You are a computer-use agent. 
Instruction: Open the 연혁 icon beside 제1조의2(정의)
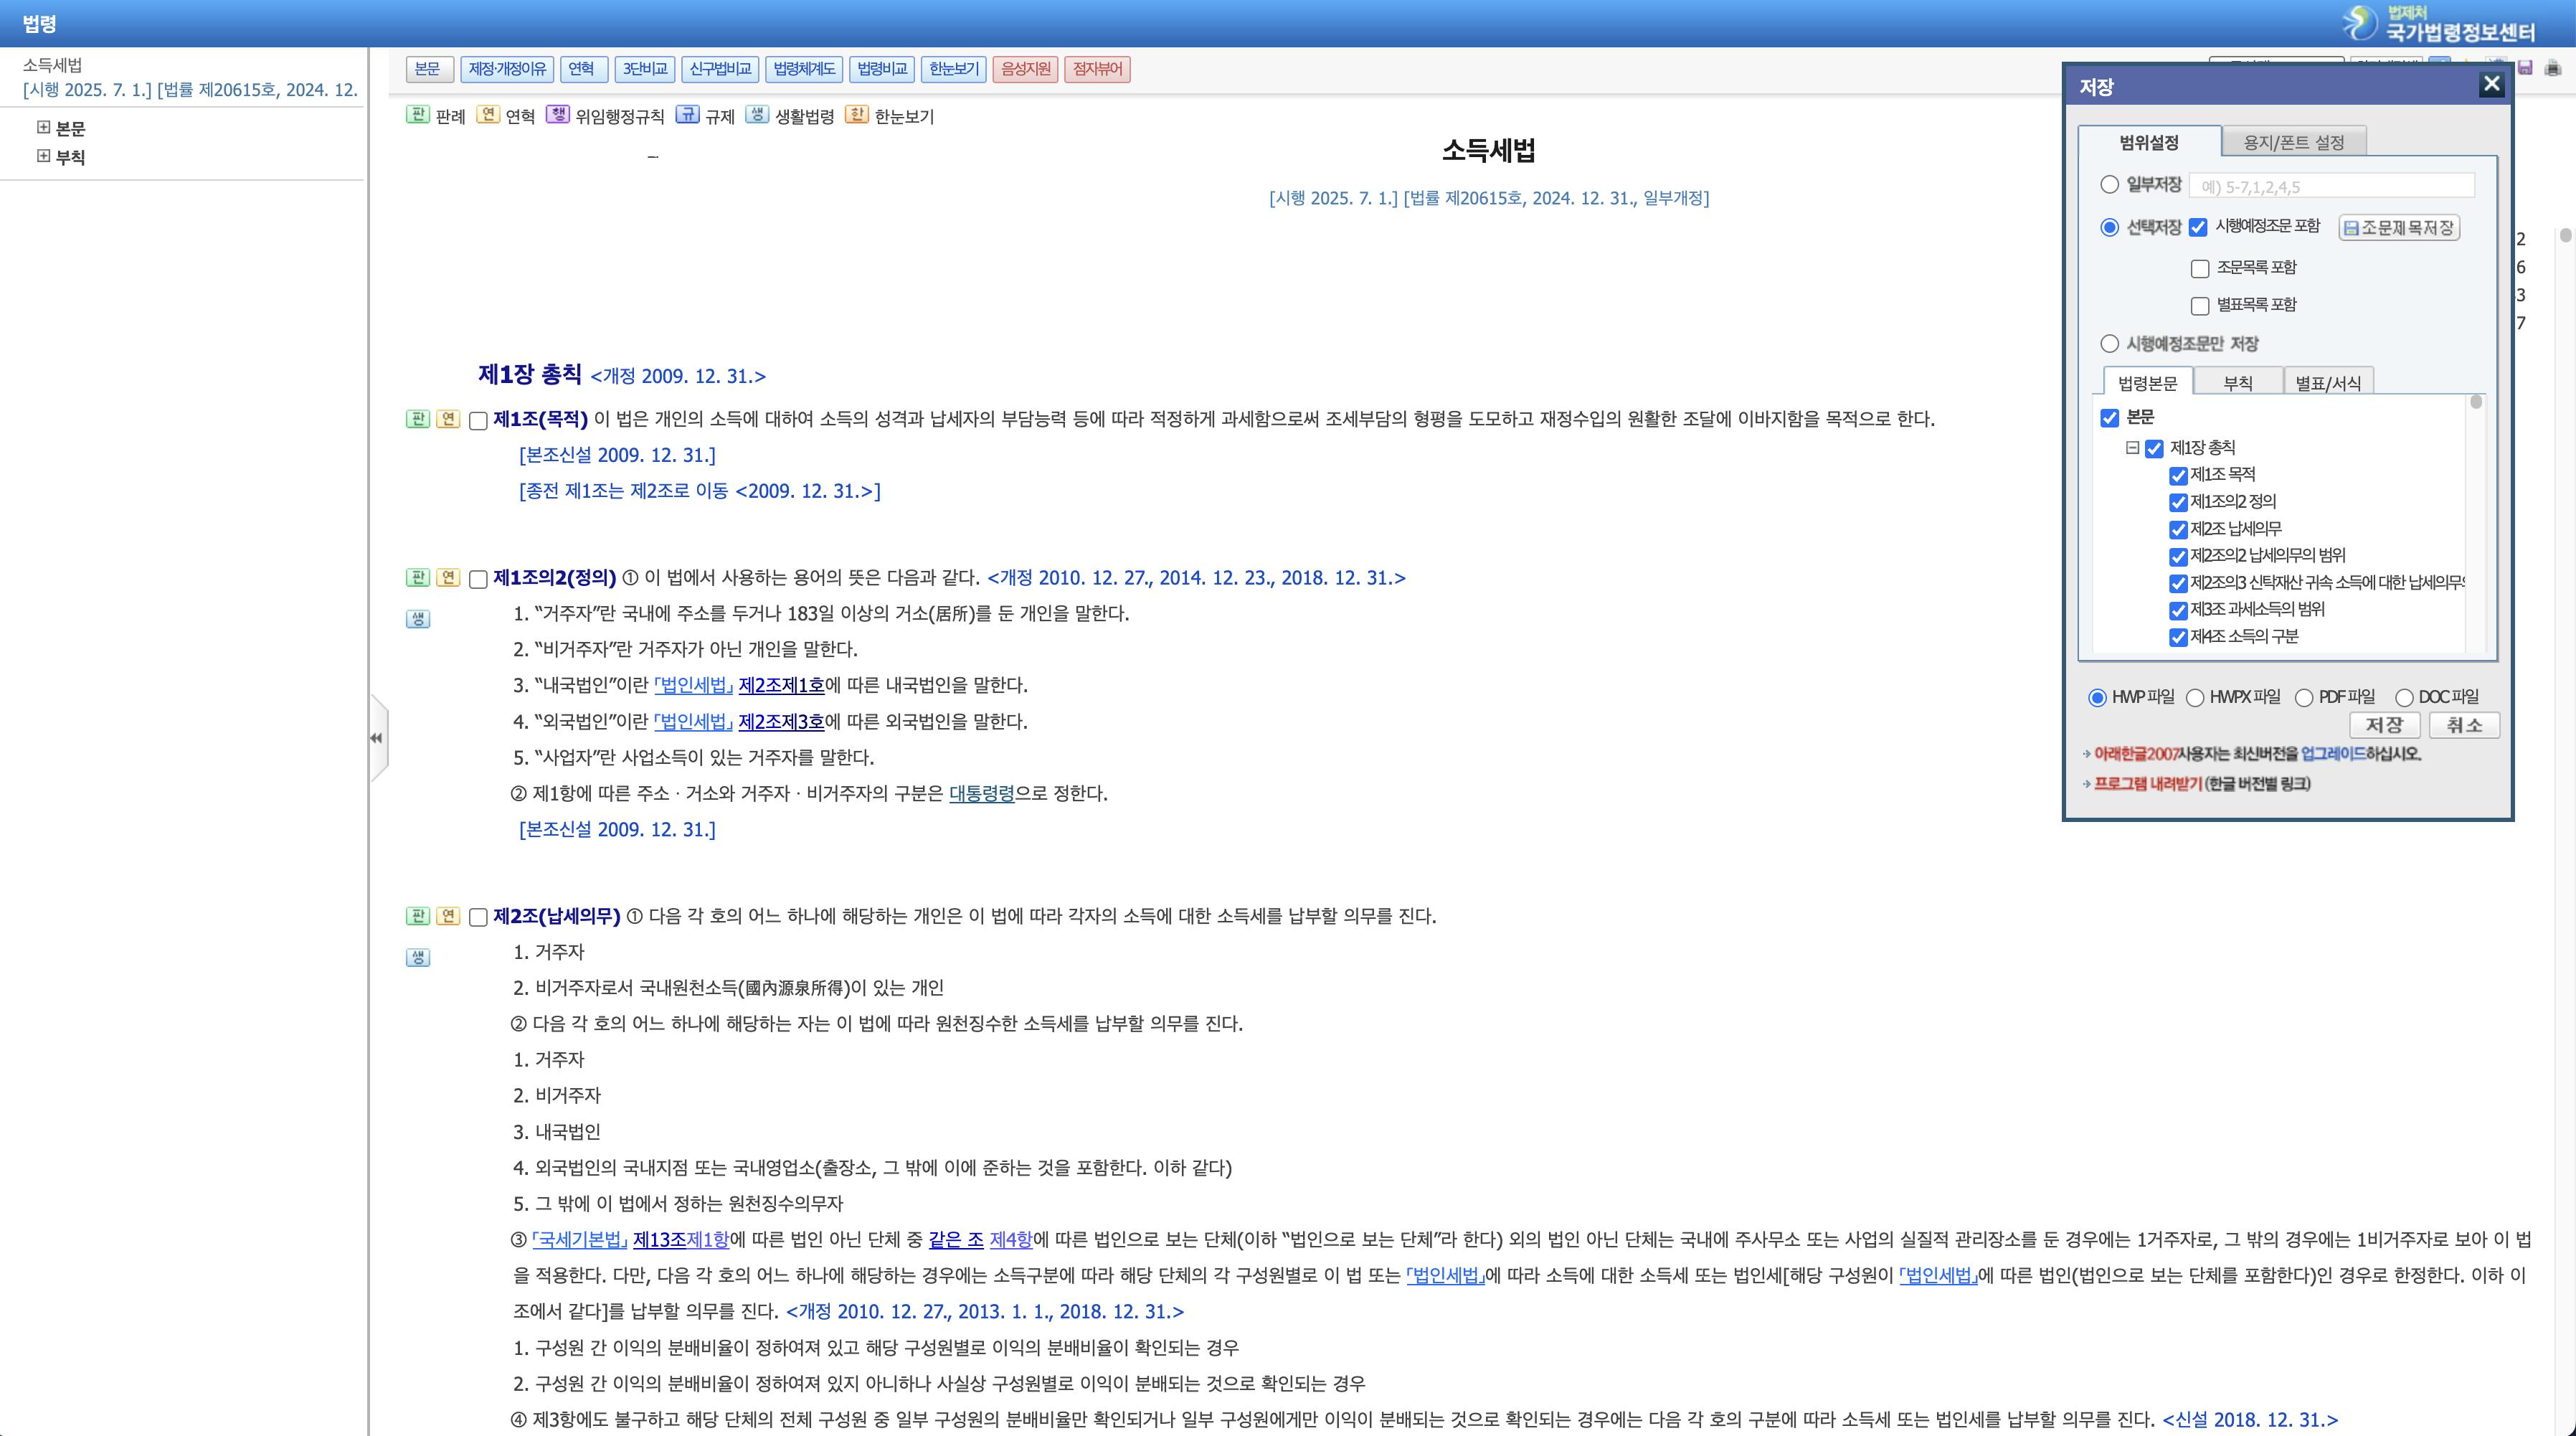click(x=448, y=578)
